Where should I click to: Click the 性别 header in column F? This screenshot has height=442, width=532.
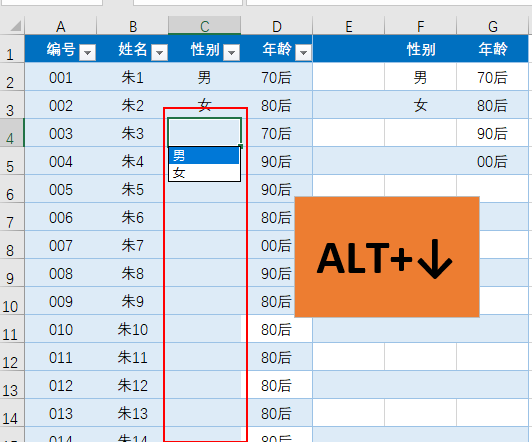(x=421, y=49)
